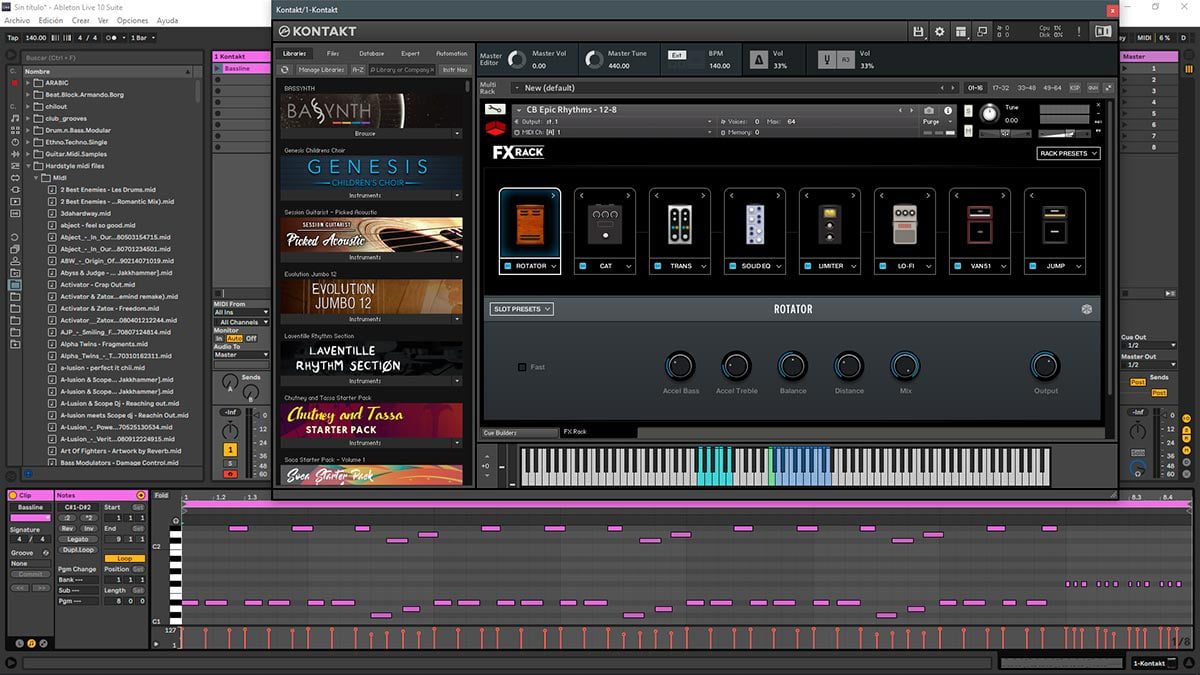Enable the Fast checkbox in Rotator

(522, 367)
